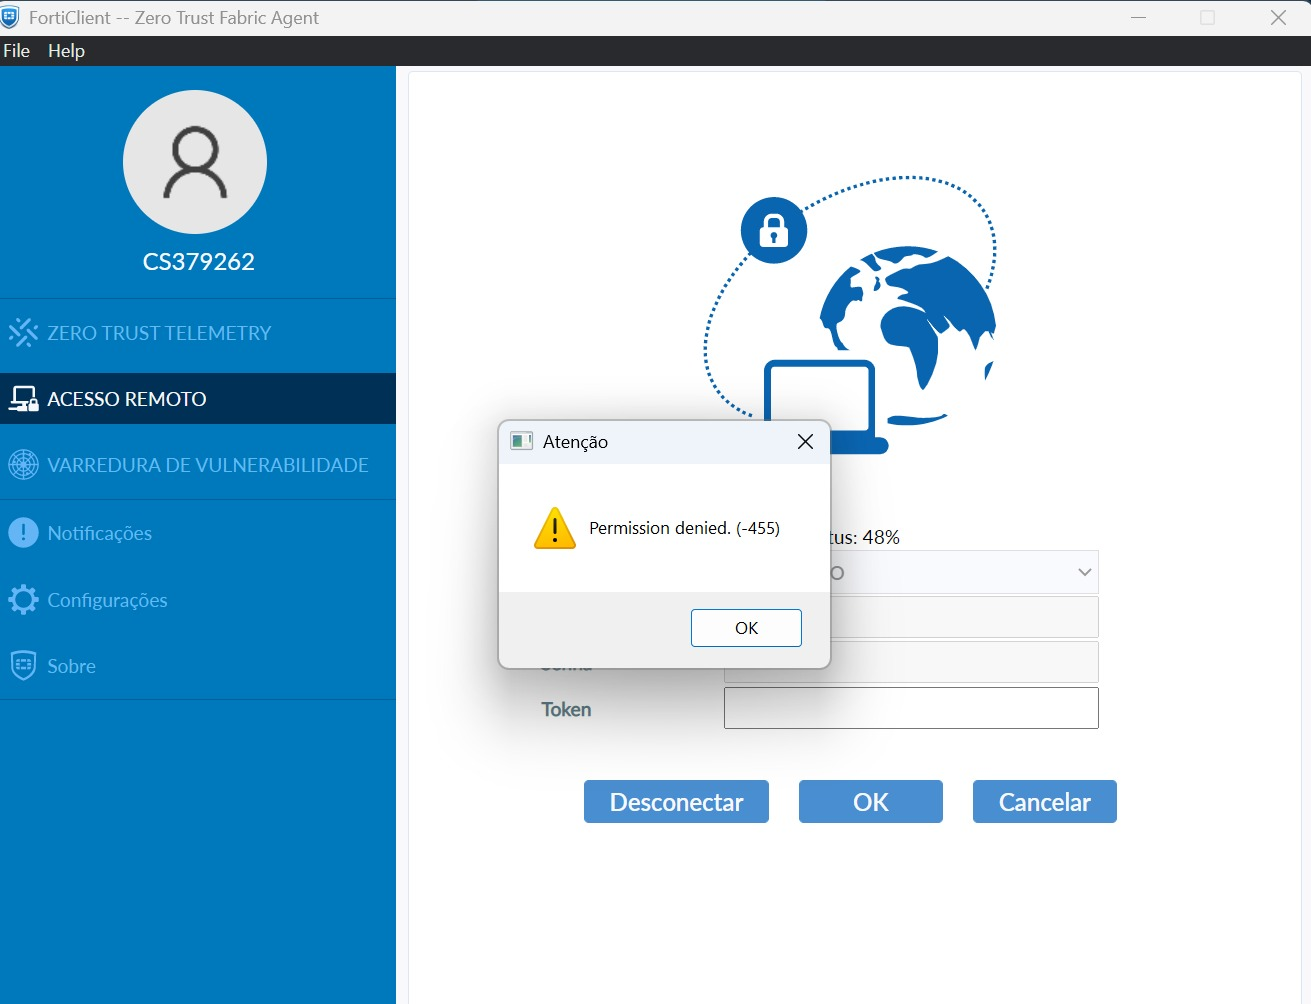This screenshot has width=1311, height=1004.
Task: Close the FortiClient window
Action: pos(1278,18)
